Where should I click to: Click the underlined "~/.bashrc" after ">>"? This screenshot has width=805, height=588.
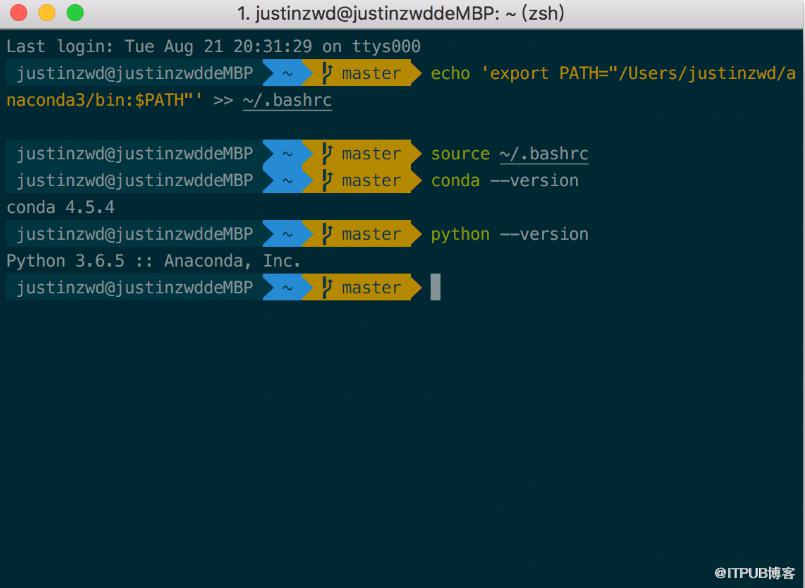tap(287, 100)
